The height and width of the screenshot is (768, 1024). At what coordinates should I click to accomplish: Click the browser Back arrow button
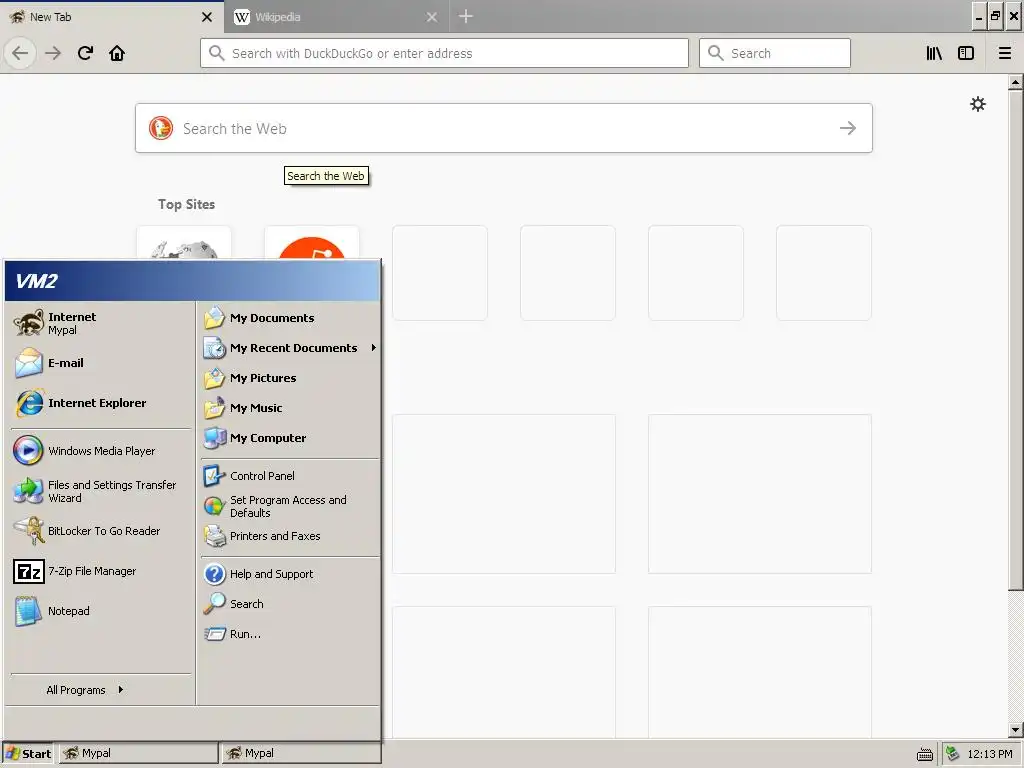(x=20, y=53)
